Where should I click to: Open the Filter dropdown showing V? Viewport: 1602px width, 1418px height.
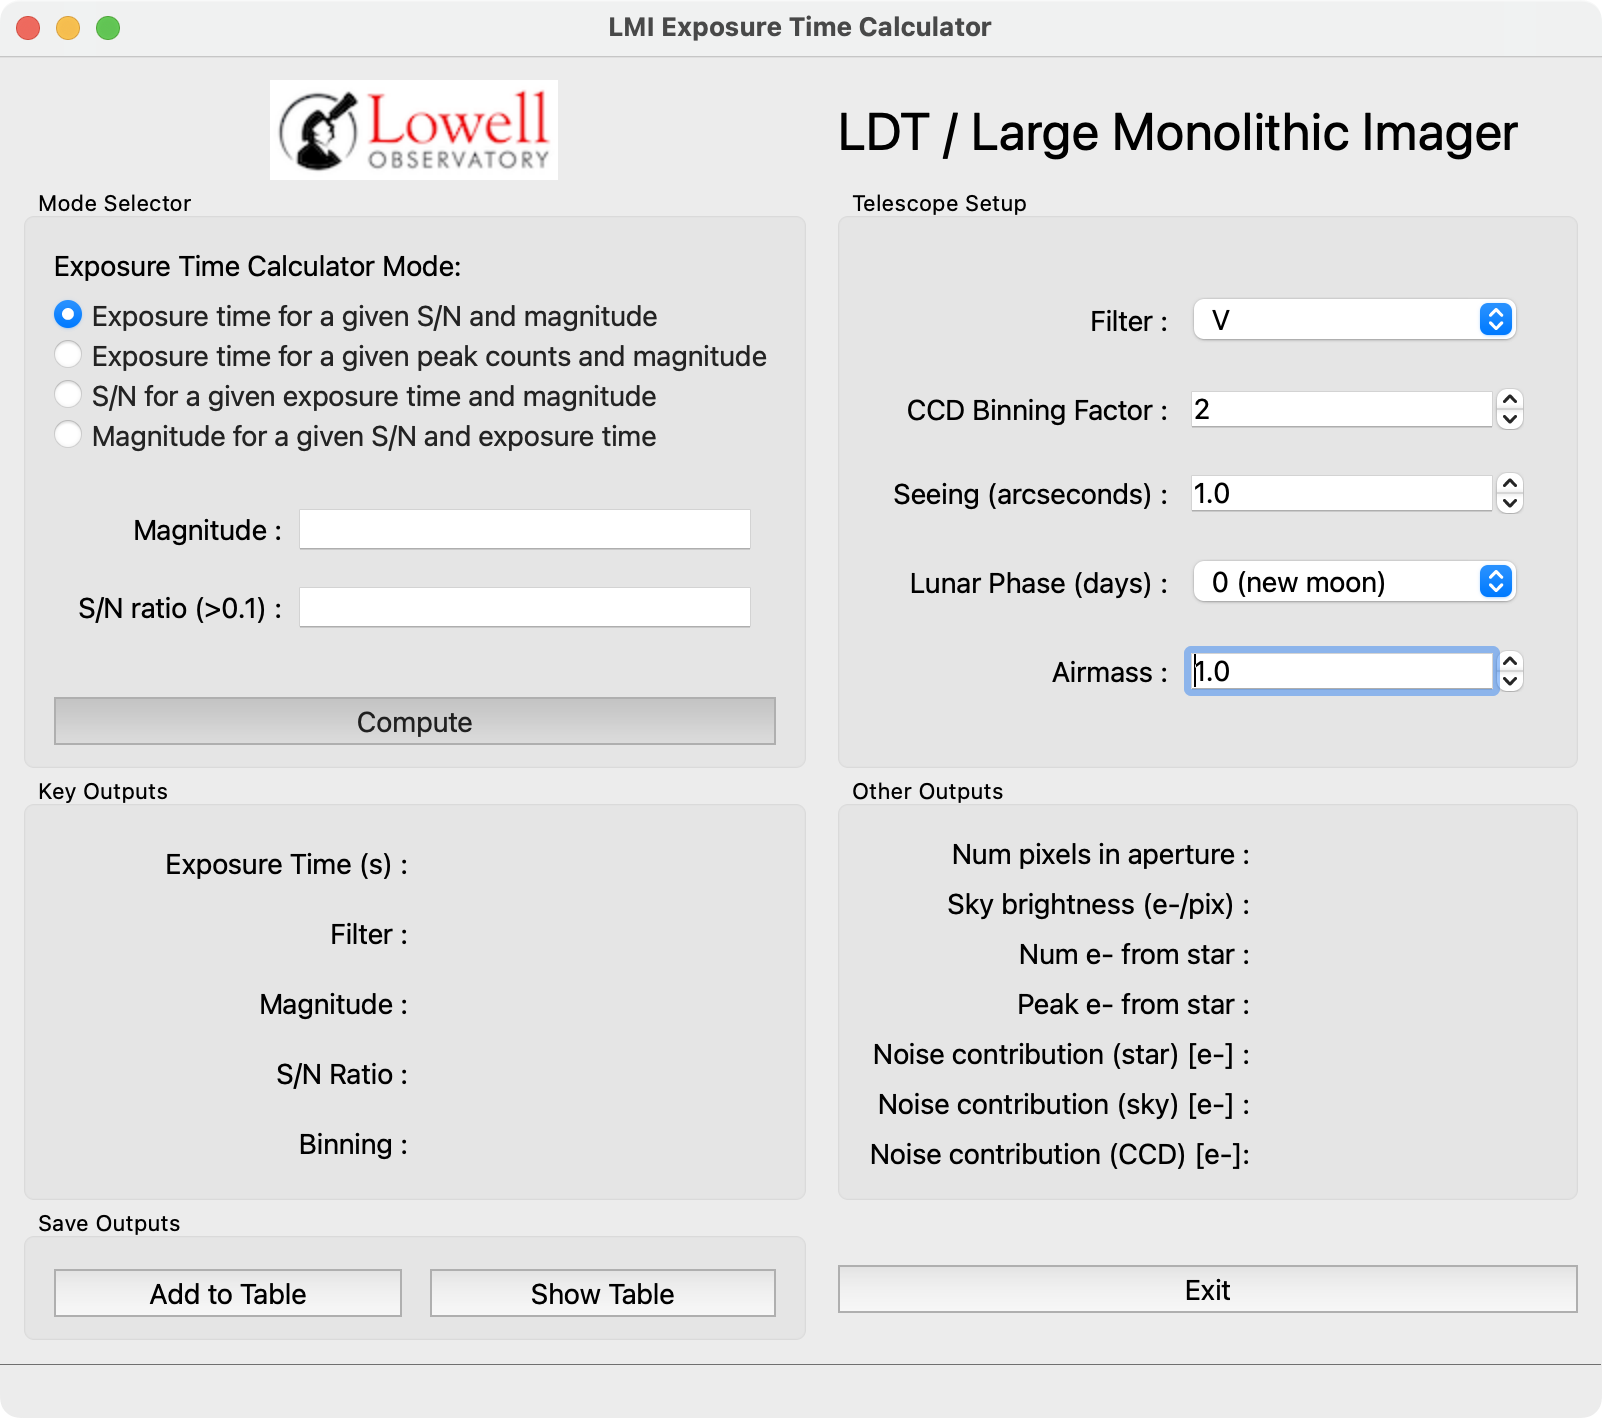click(1354, 320)
